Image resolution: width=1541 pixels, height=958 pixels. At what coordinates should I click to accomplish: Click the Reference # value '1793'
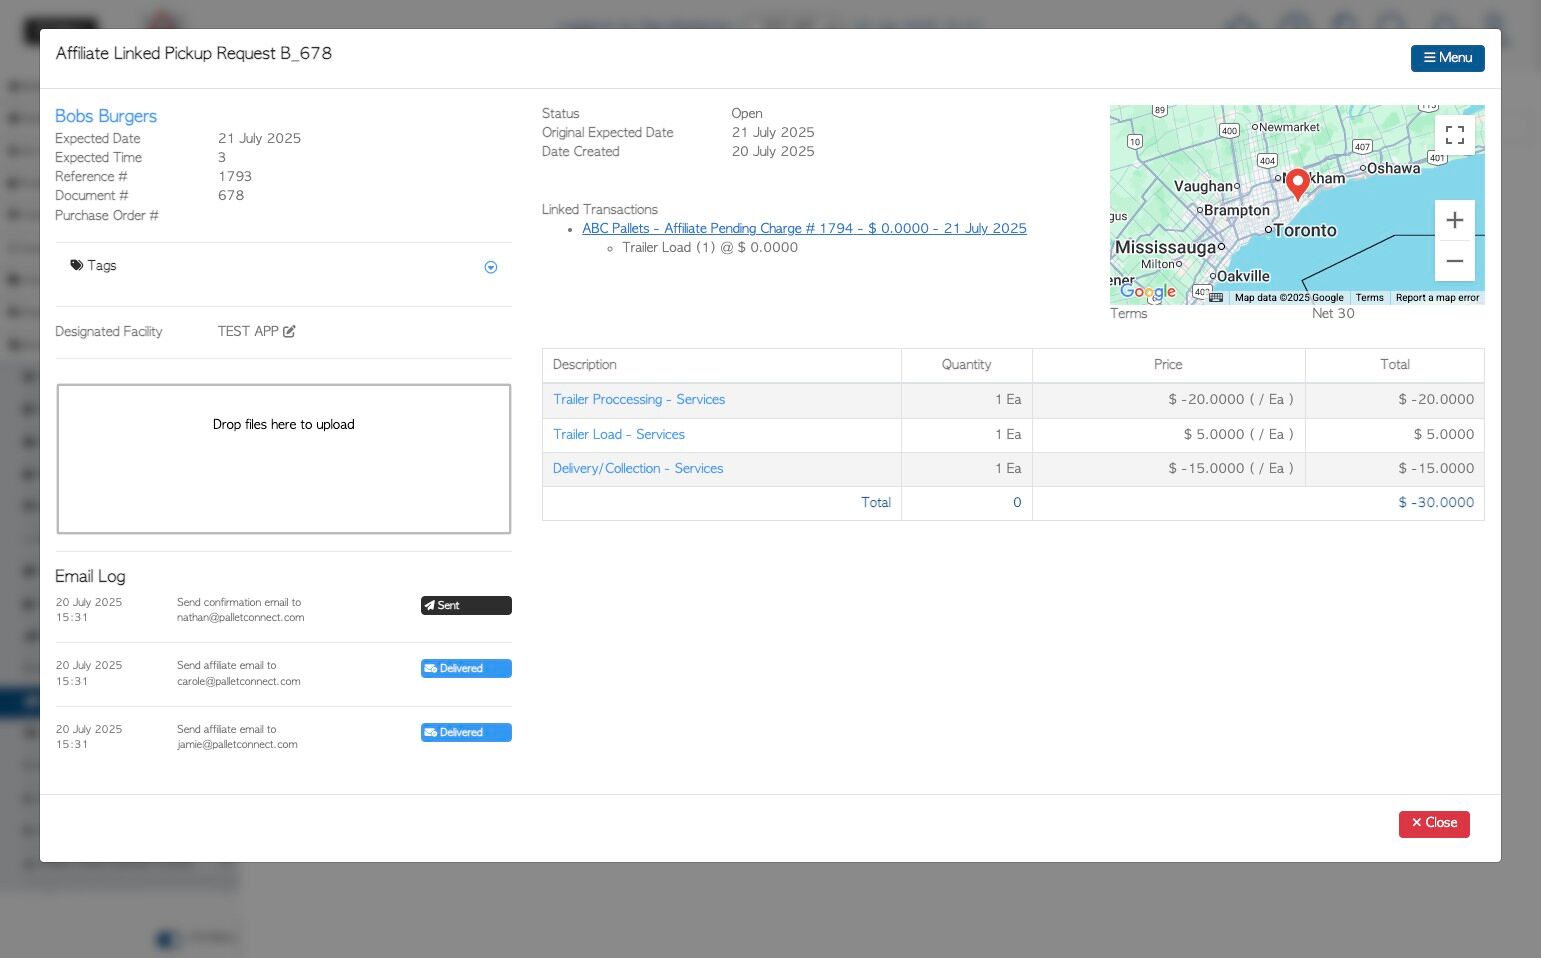click(x=235, y=176)
